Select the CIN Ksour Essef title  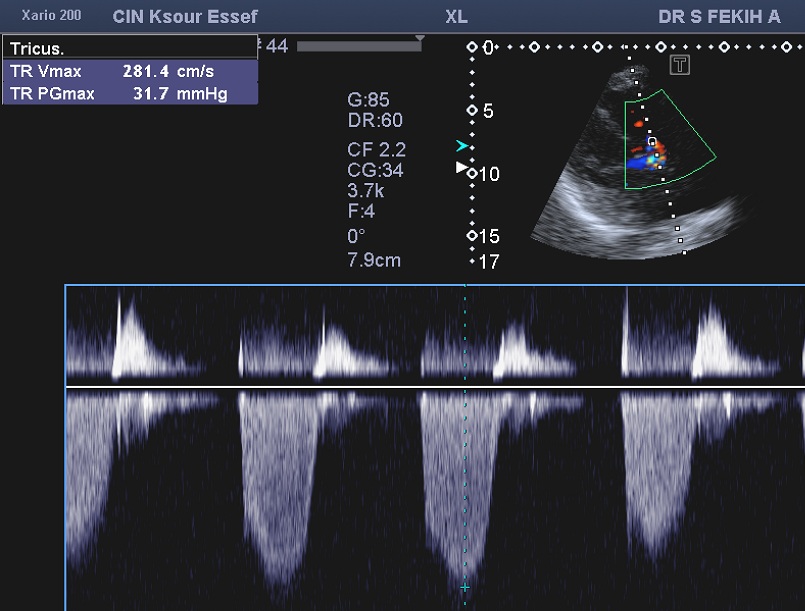(x=185, y=16)
